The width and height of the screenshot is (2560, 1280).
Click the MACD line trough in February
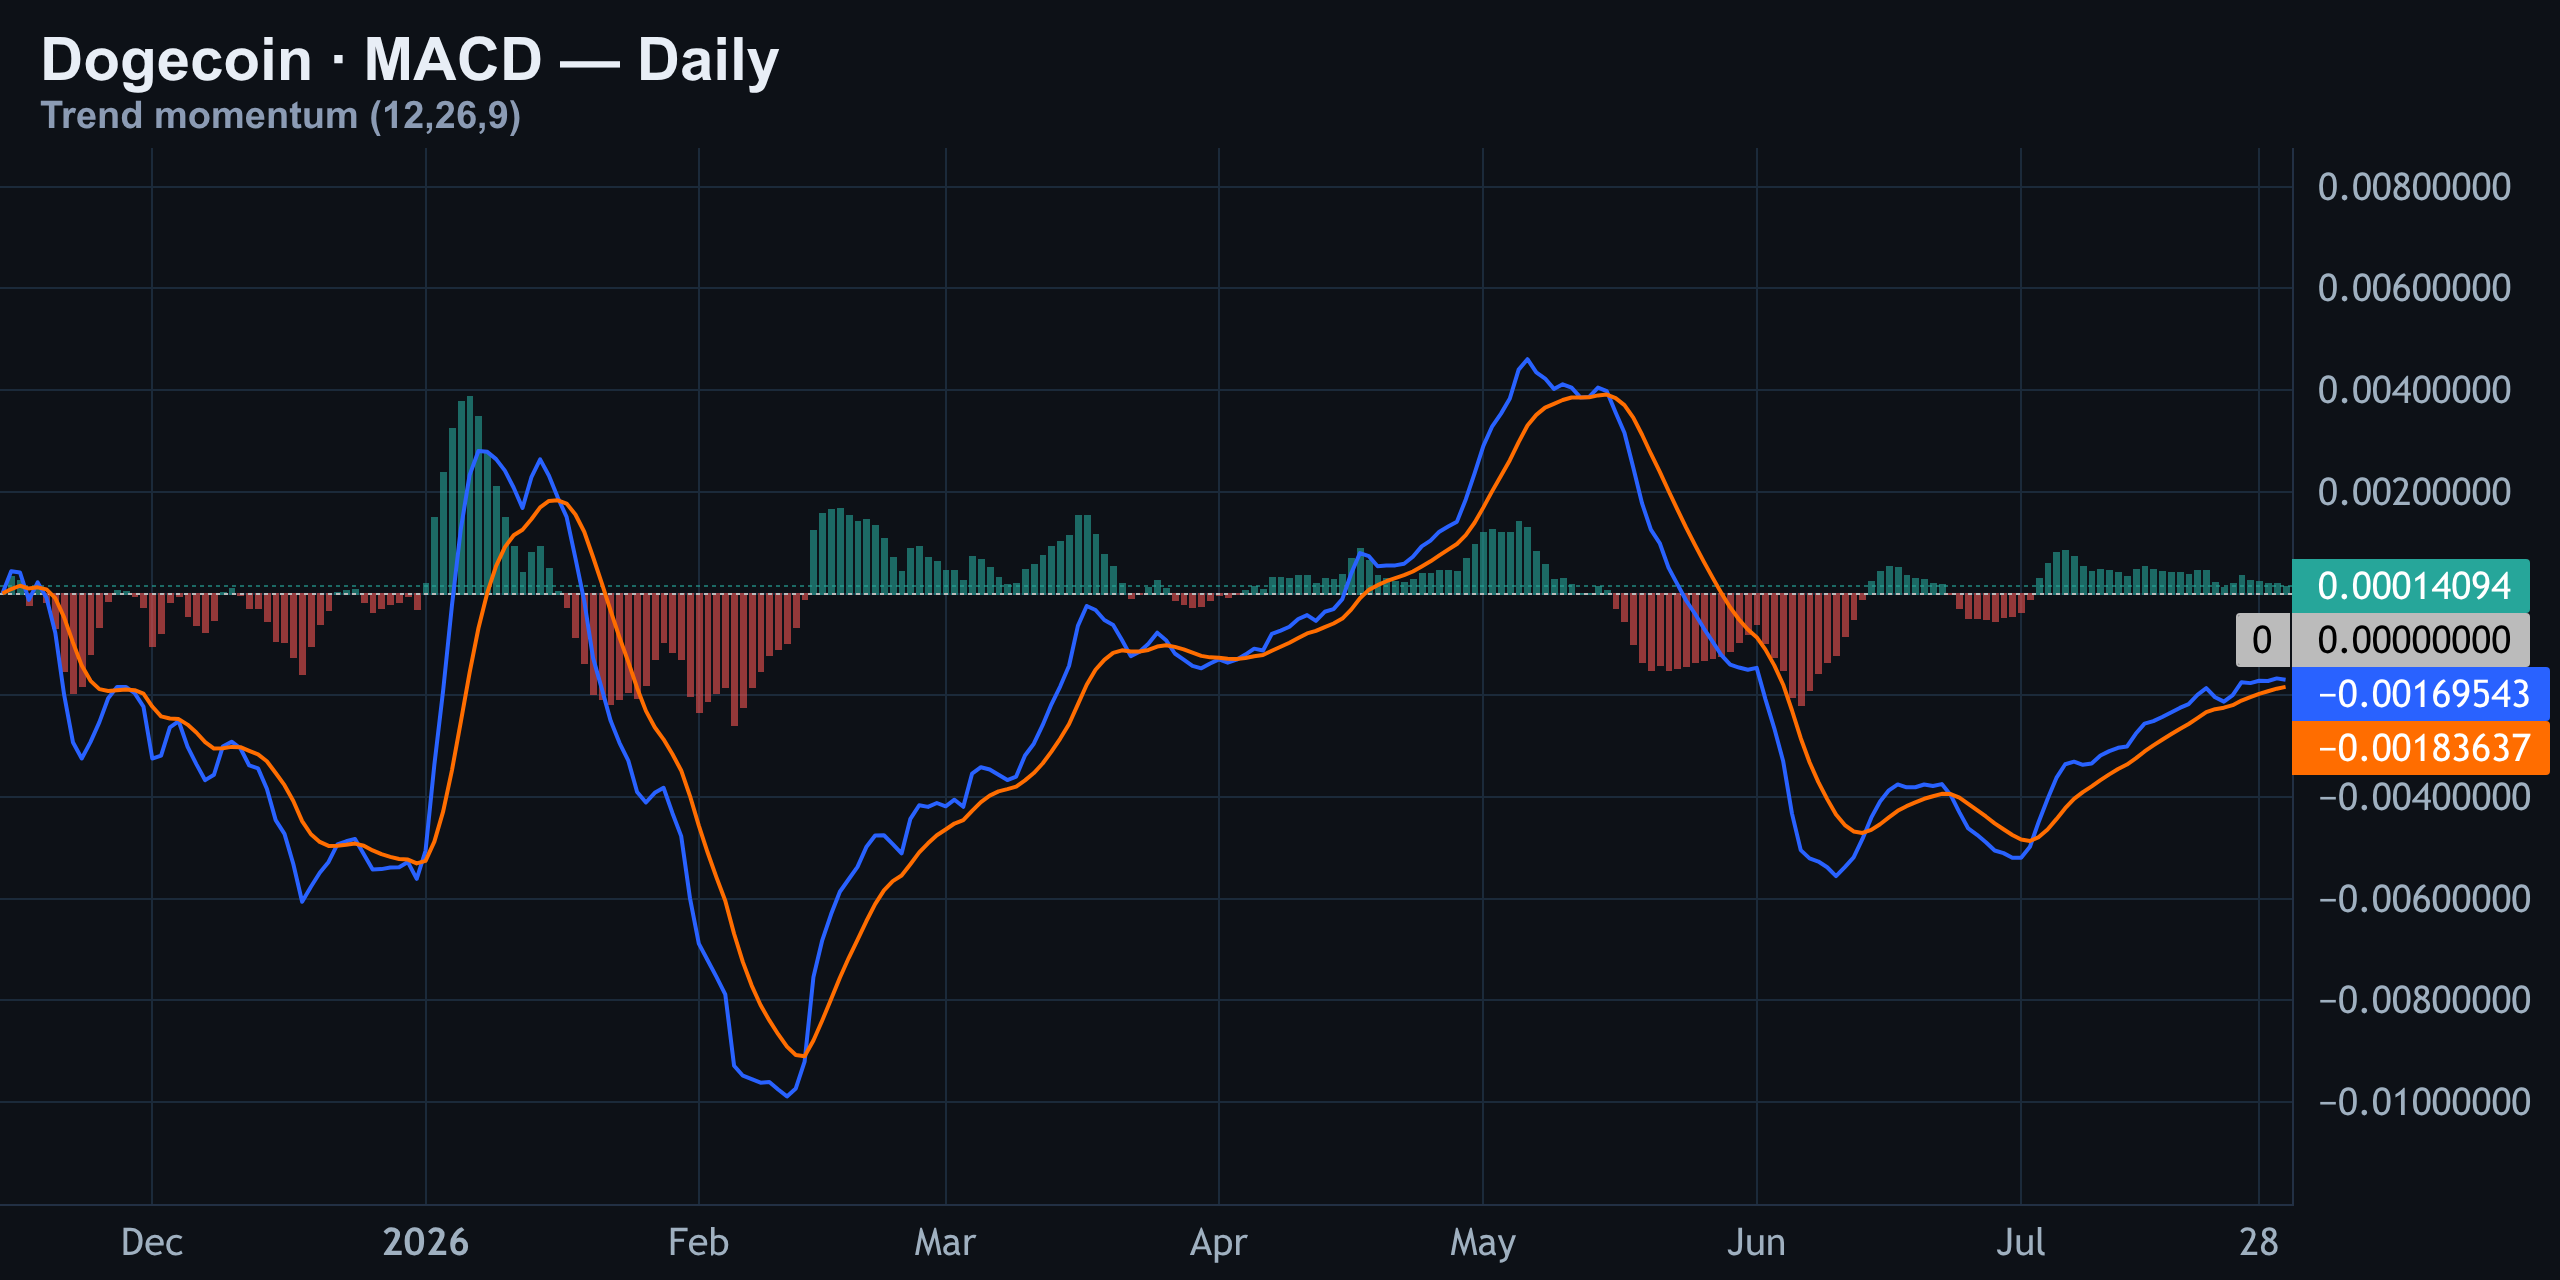click(788, 1096)
